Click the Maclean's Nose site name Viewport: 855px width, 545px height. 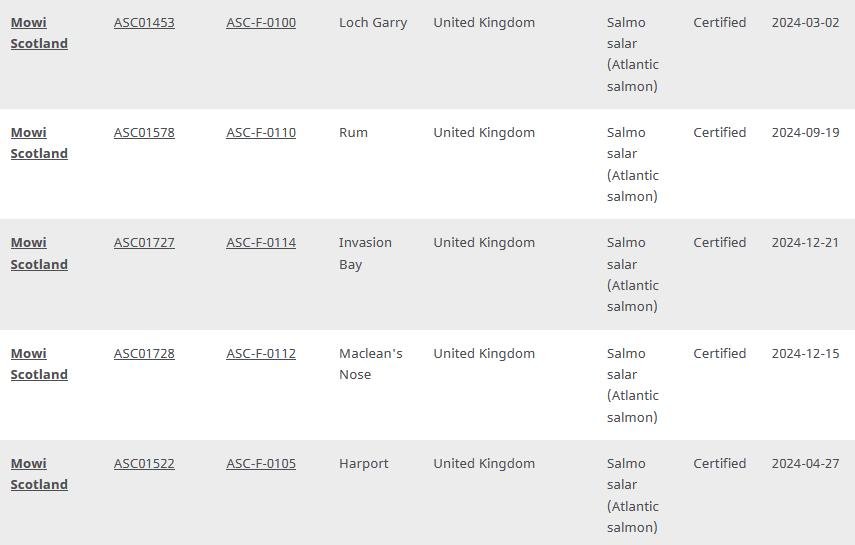[x=370, y=364]
